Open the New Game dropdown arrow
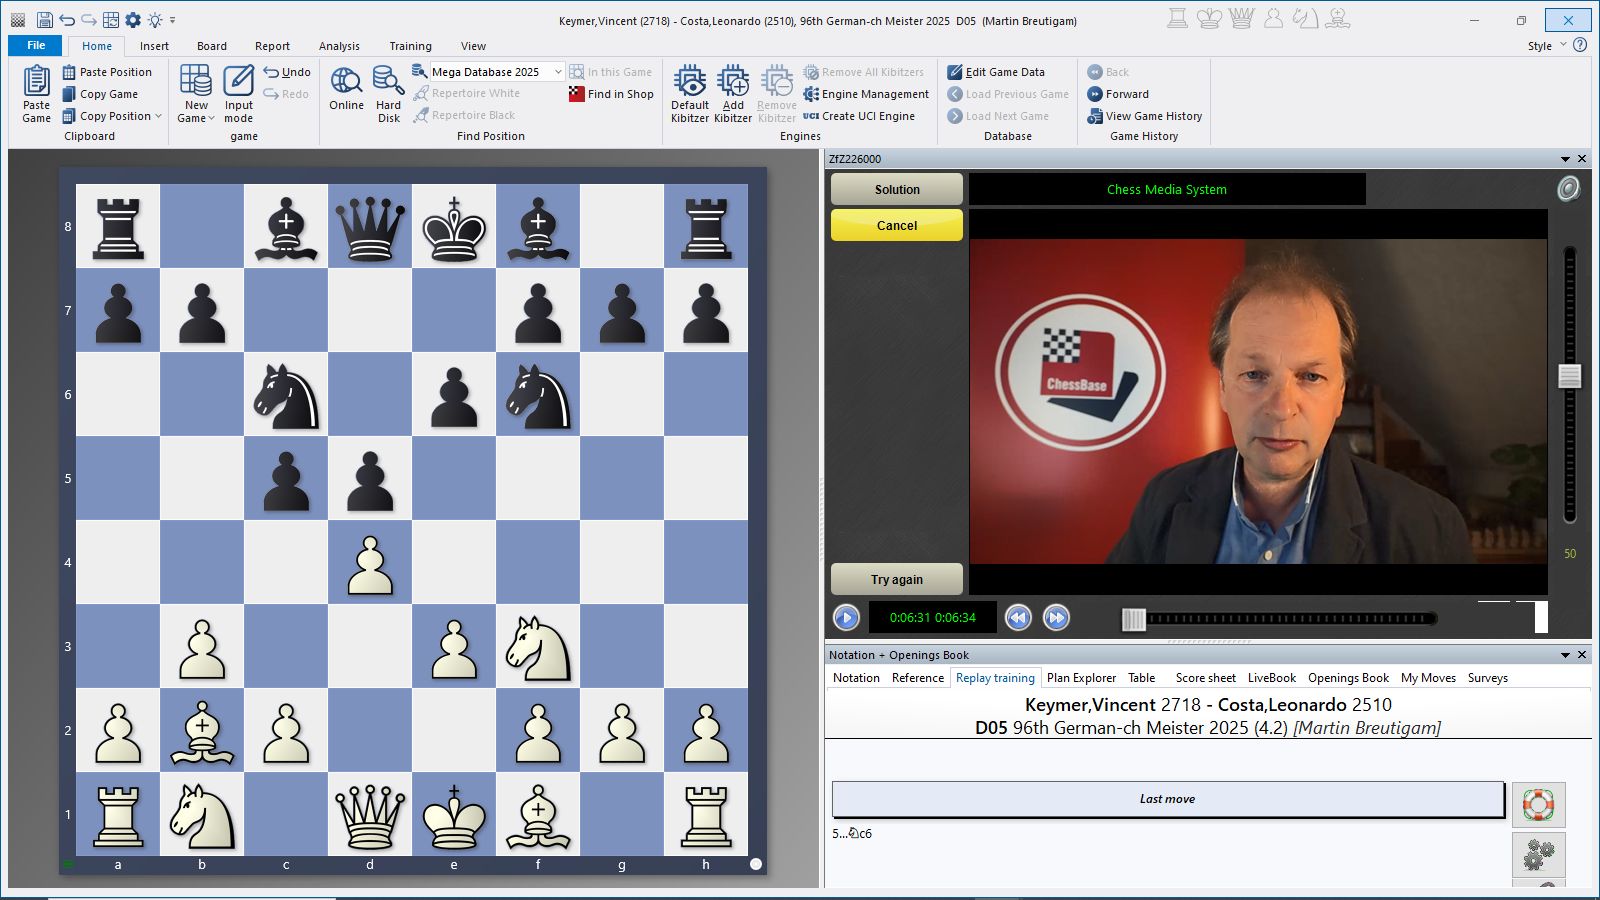Image resolution: width=1600 pixels, height=900 pixels. click(x=211, y=119)
